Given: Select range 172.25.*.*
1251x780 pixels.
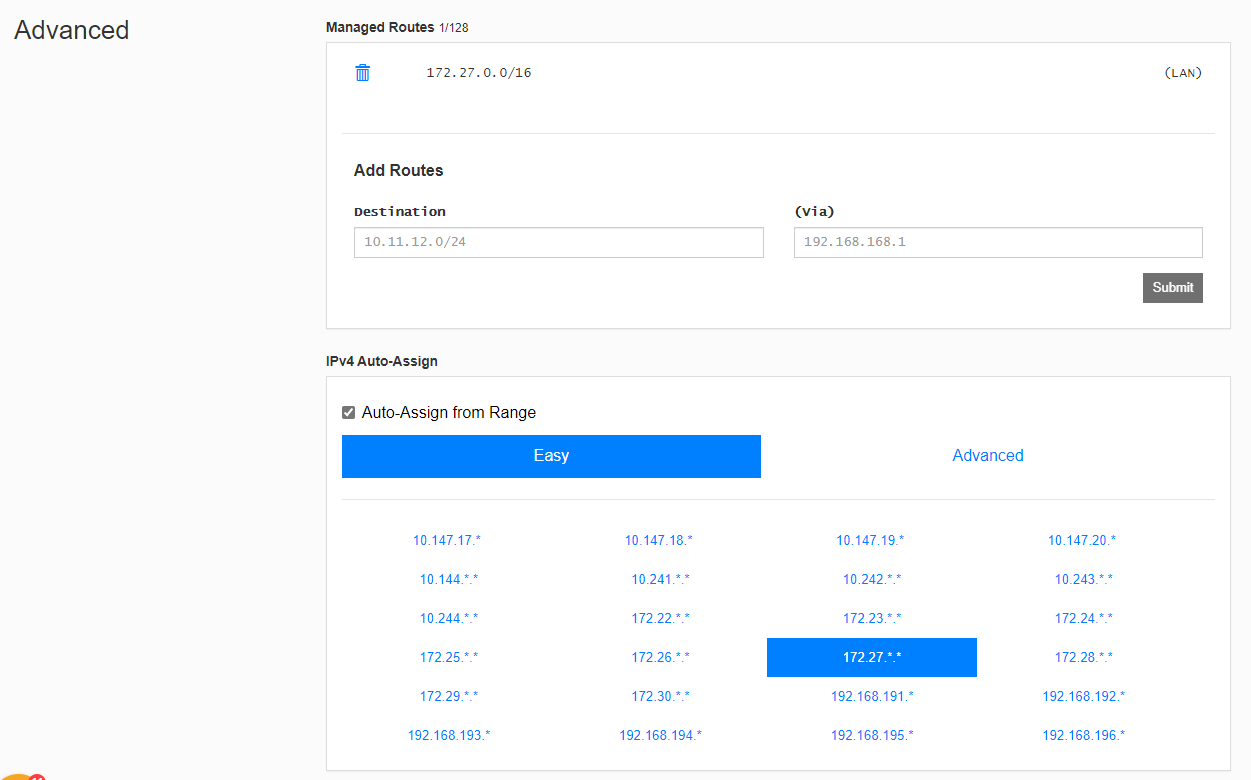Looking at the screenshot, I should pos(449,657).
